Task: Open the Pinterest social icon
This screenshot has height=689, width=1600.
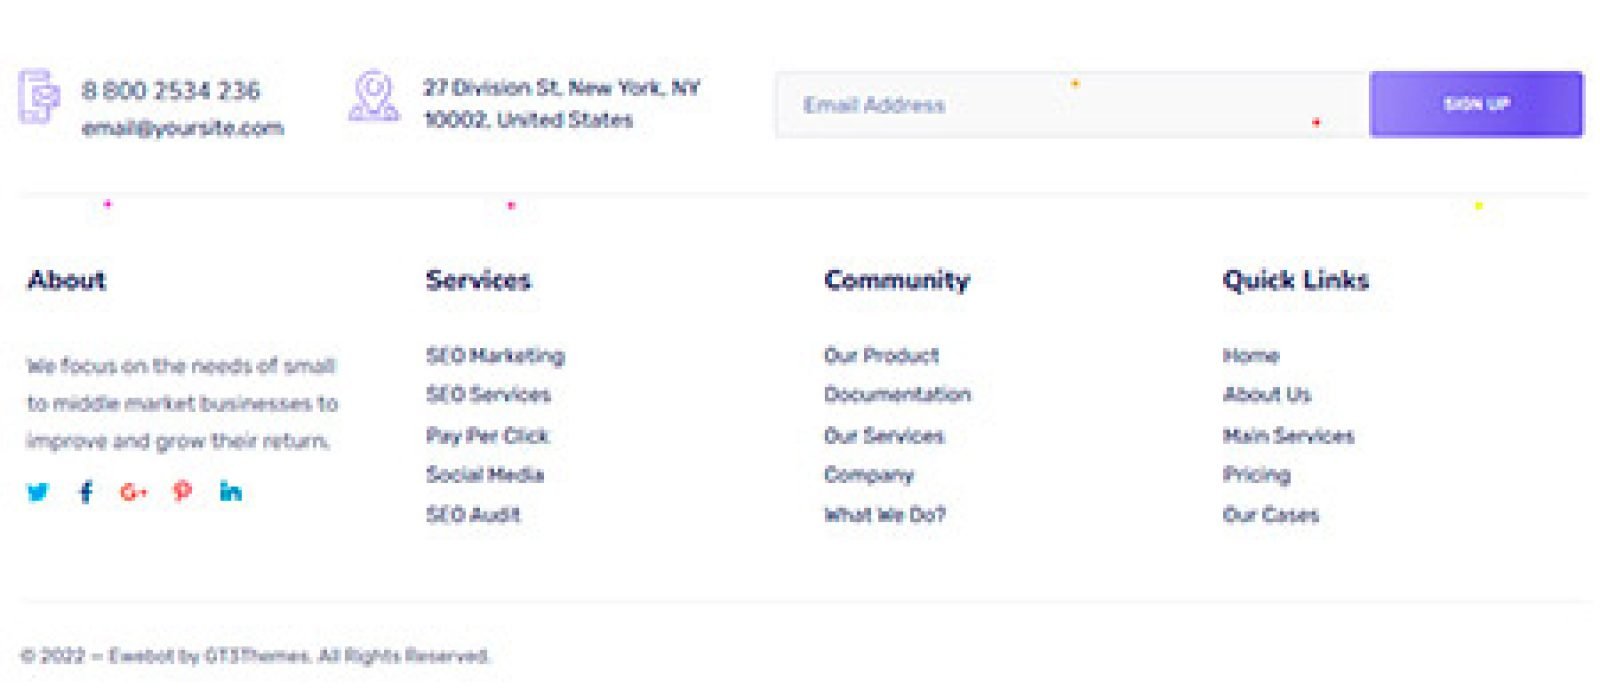Action: click(182, 491)
